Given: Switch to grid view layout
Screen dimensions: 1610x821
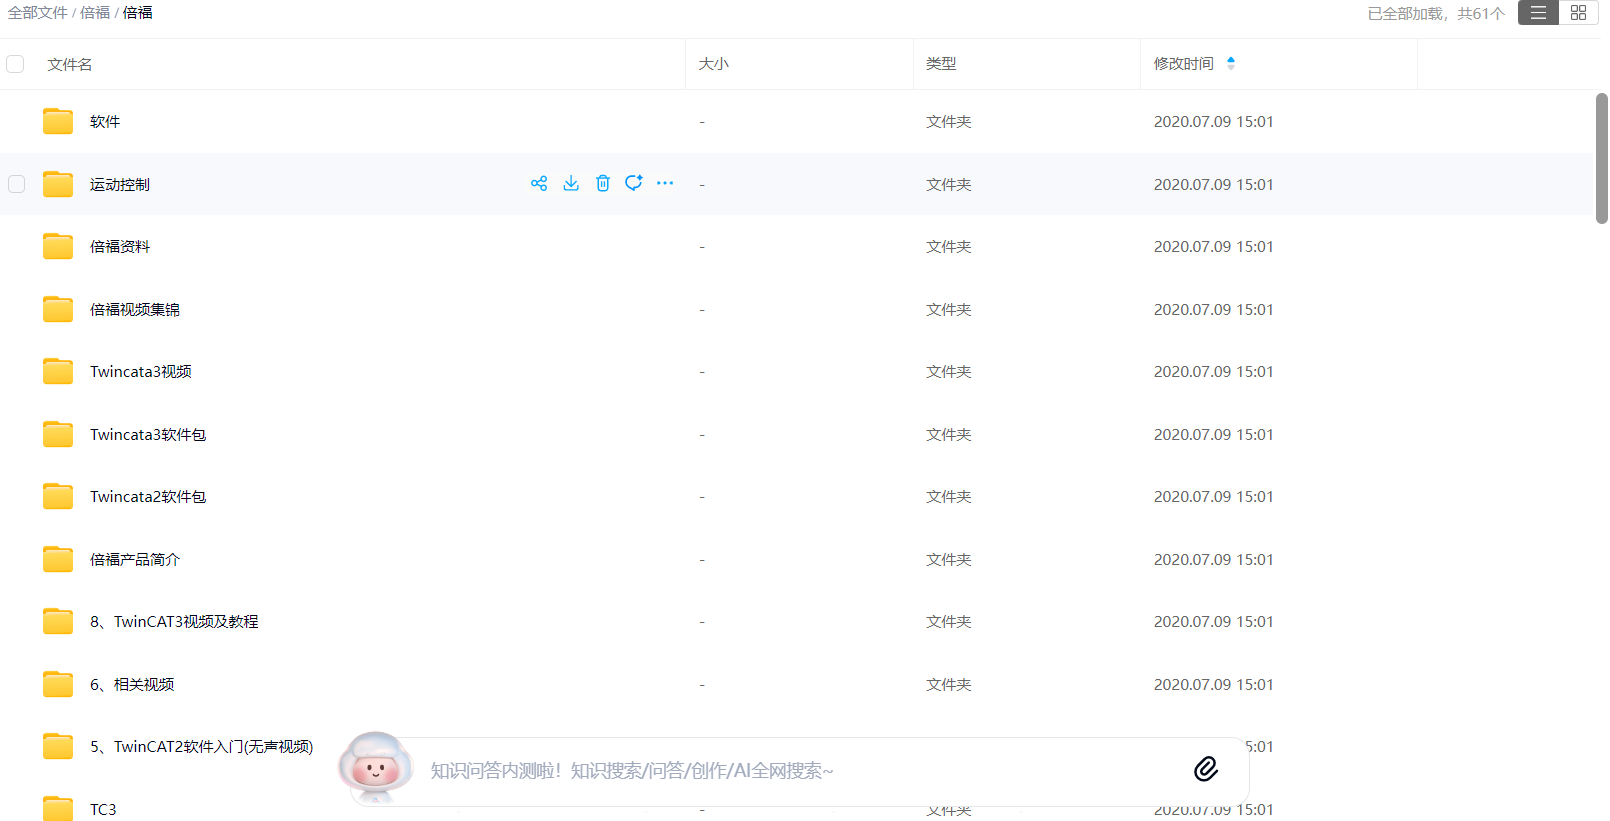Looking at the screenshot, I should click(x=1579, y=13).
